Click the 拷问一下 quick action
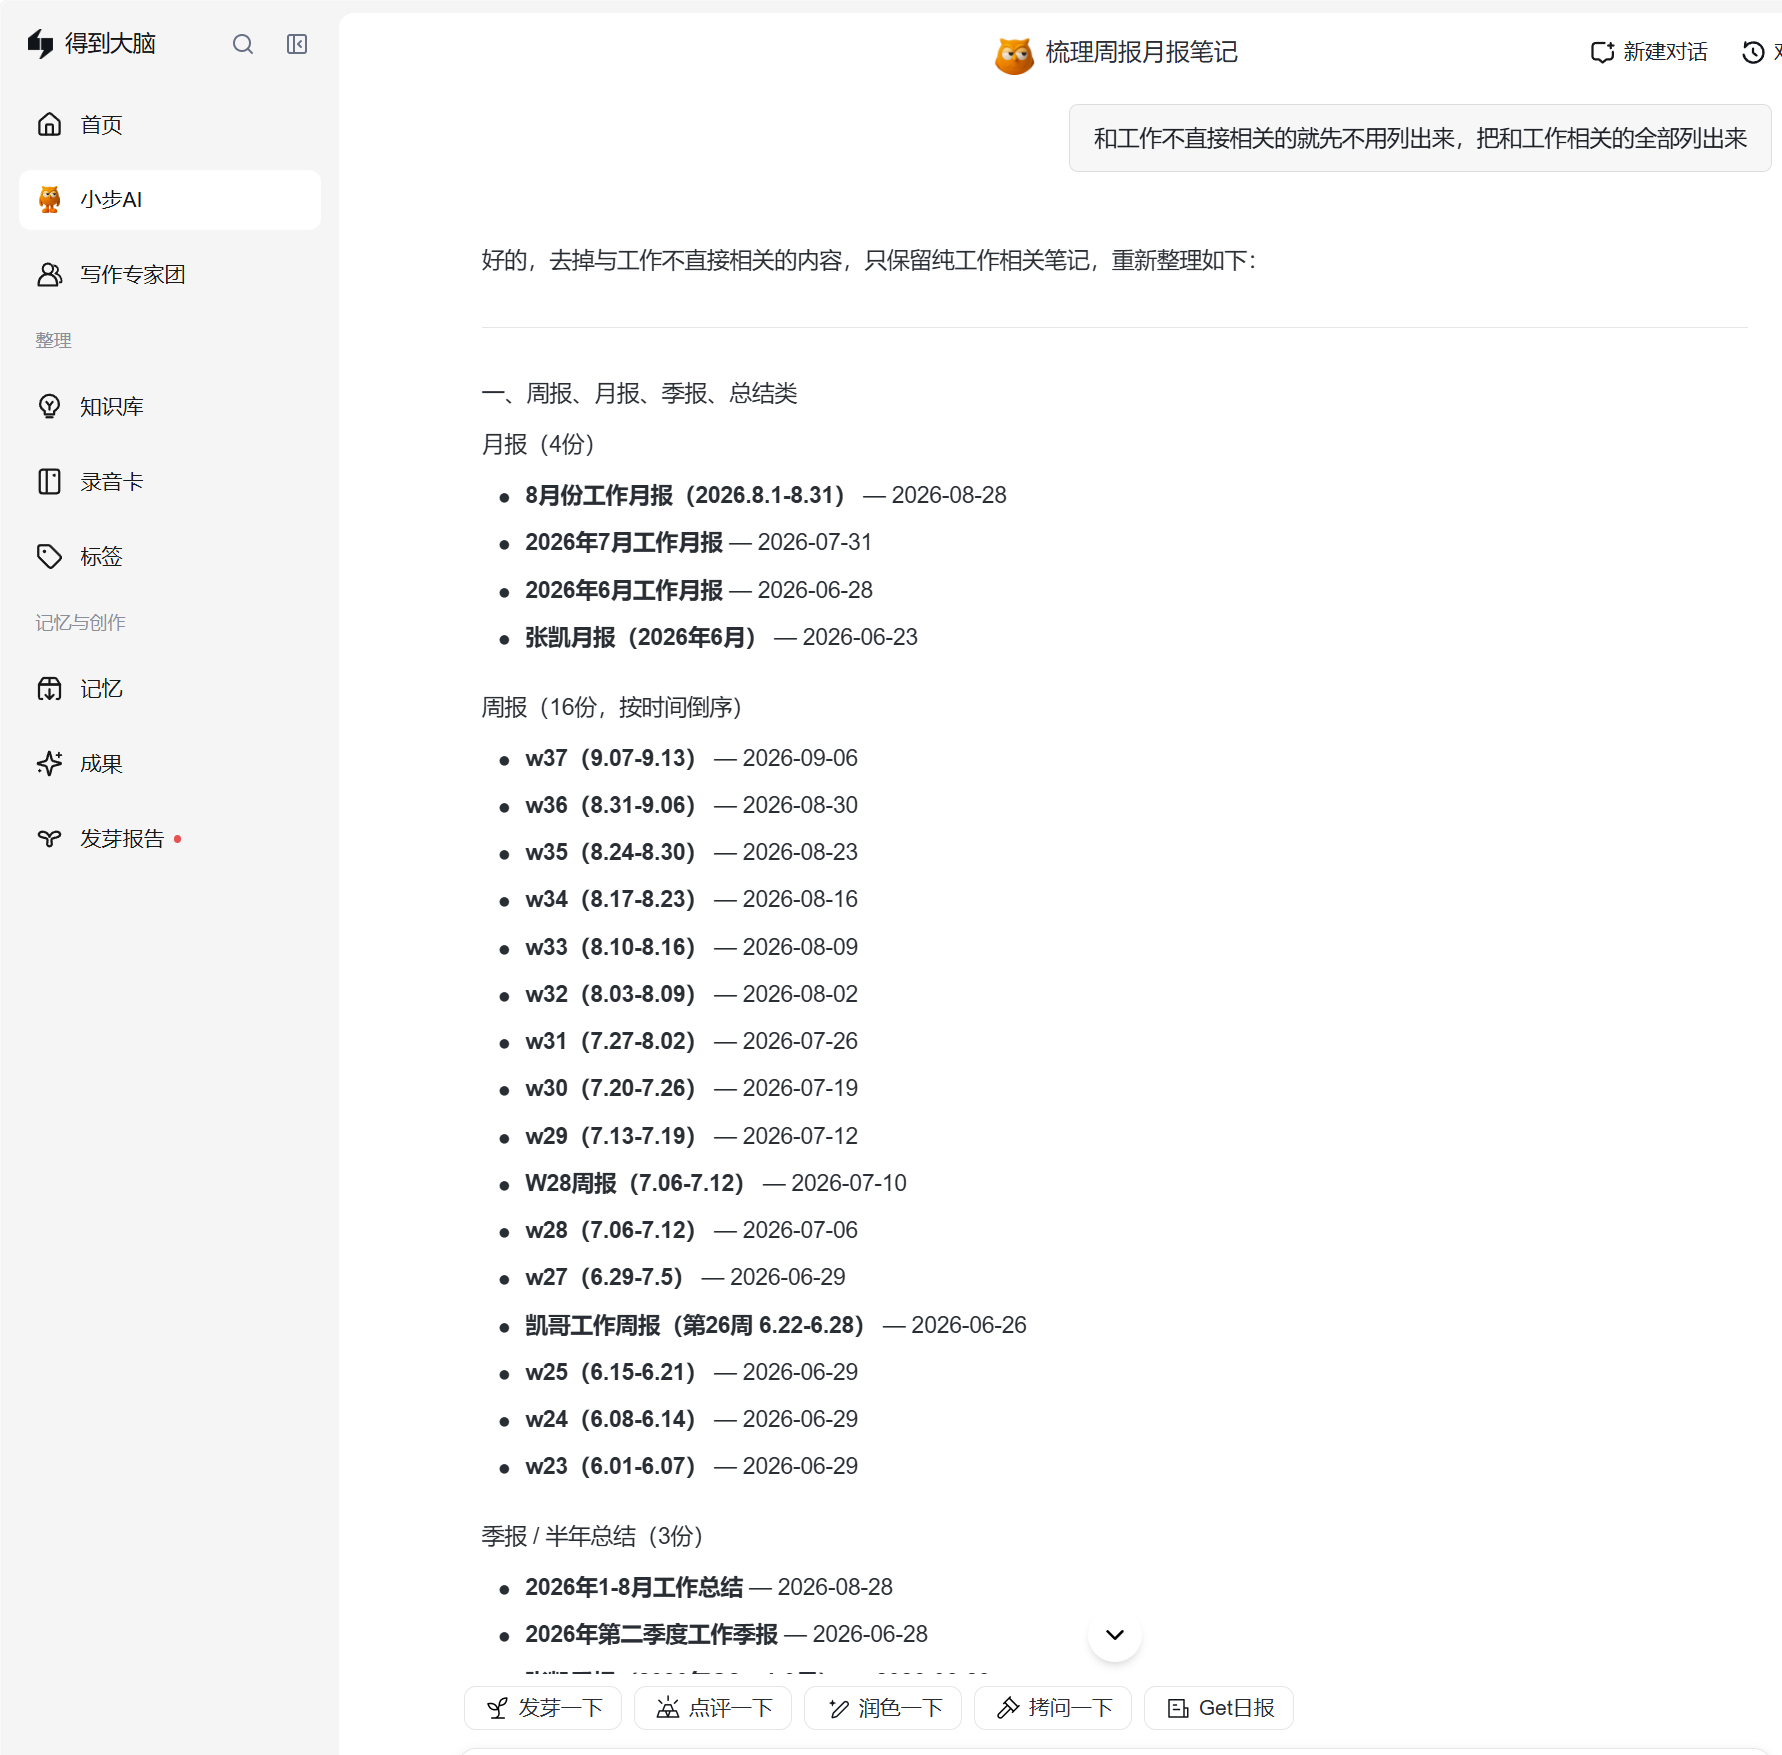This screenshot has width=1782, height=1755. click(x=1053, y=1708)
